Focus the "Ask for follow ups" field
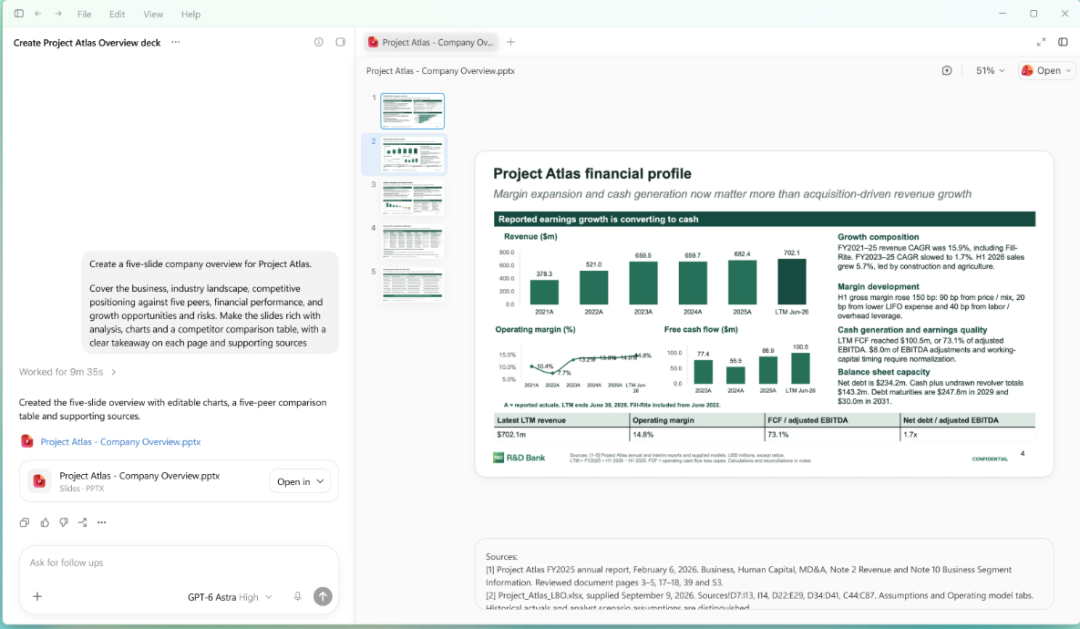The height and width of the screenshot is (629, 1080). (178, 563)
